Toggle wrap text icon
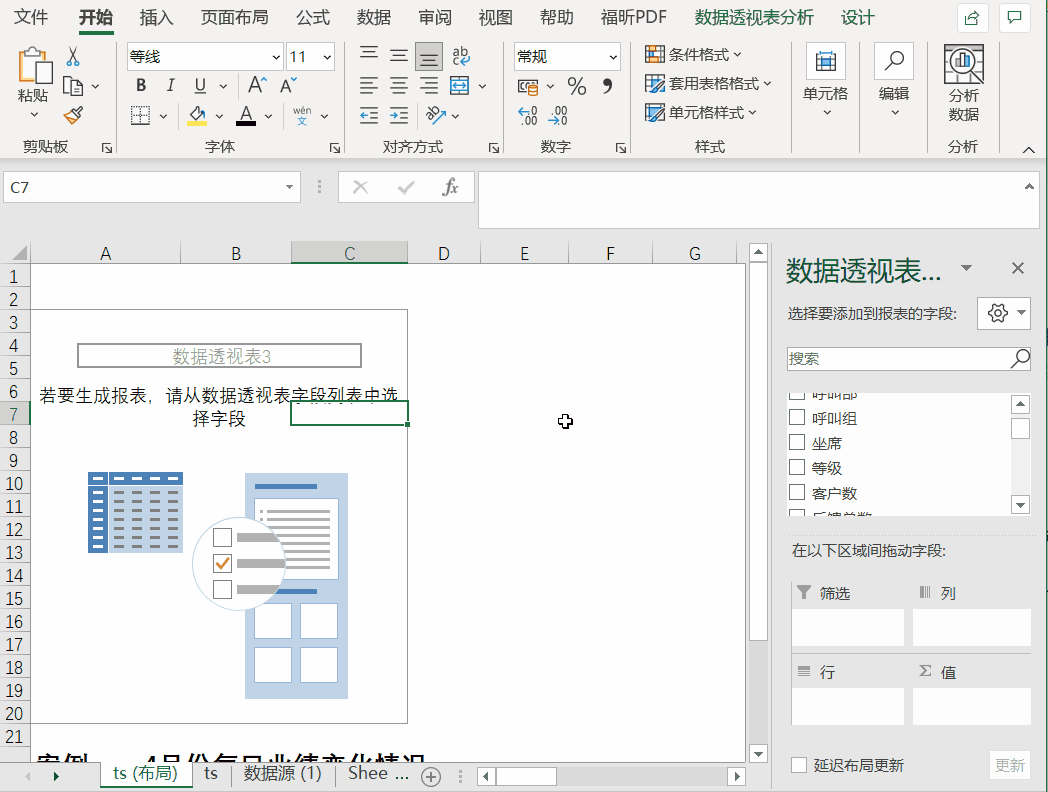This screenshot has width=1048, height=792. pyautogui.click(x=461, y=55)
